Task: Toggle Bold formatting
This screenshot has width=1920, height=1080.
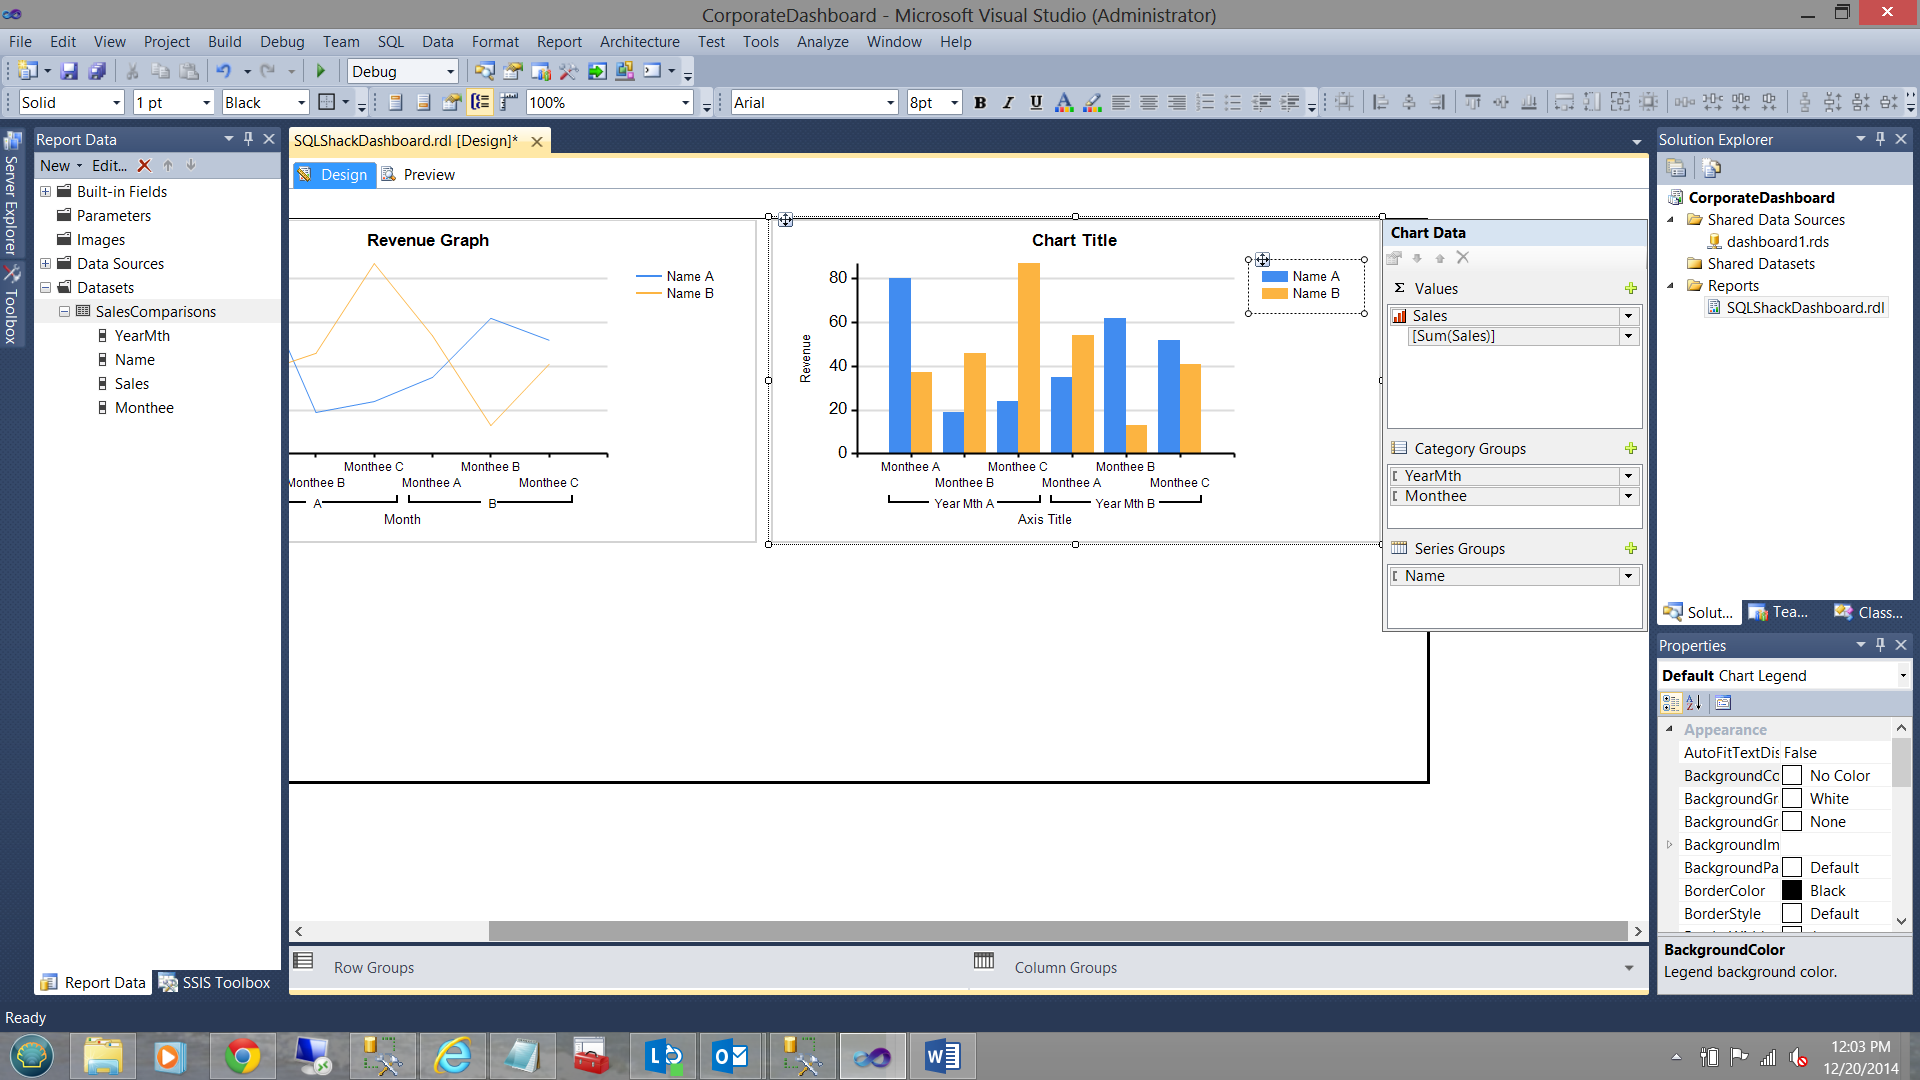Action: tap(980, 102)
